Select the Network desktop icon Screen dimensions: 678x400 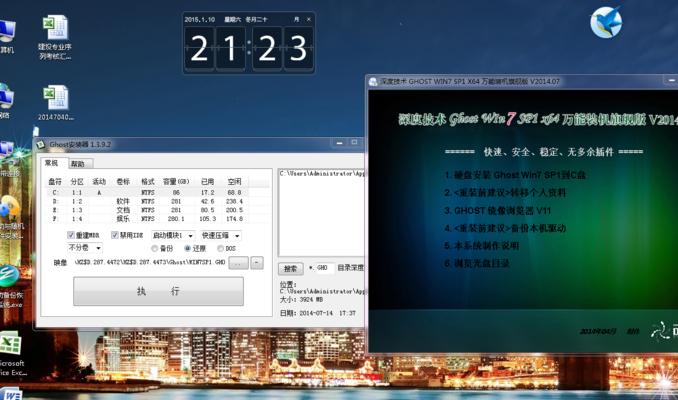pyautogui.click(x=6, y=101)
